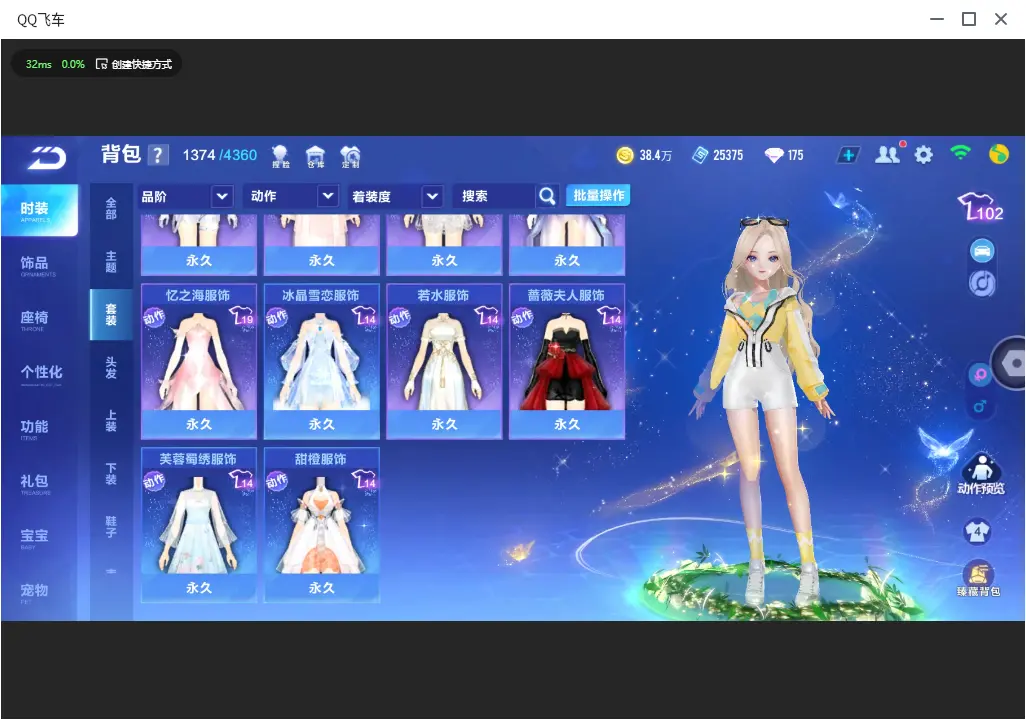The image size is (1026, 720).
Task: Click the 创建快捷方式 label
Action: (141, 64)
